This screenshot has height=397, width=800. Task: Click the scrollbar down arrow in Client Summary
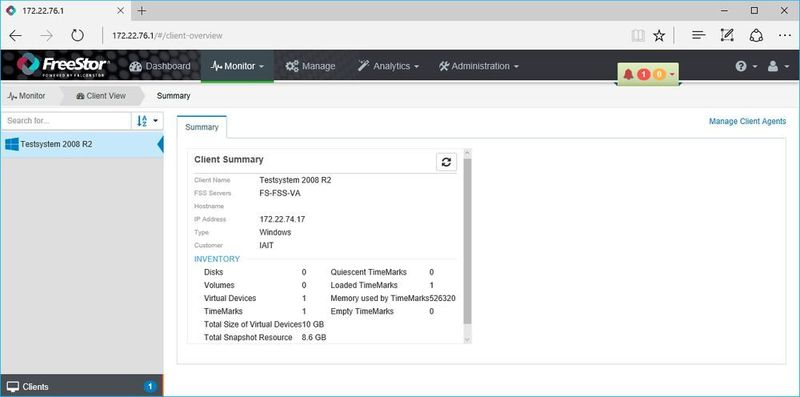(x=467, y=339)
